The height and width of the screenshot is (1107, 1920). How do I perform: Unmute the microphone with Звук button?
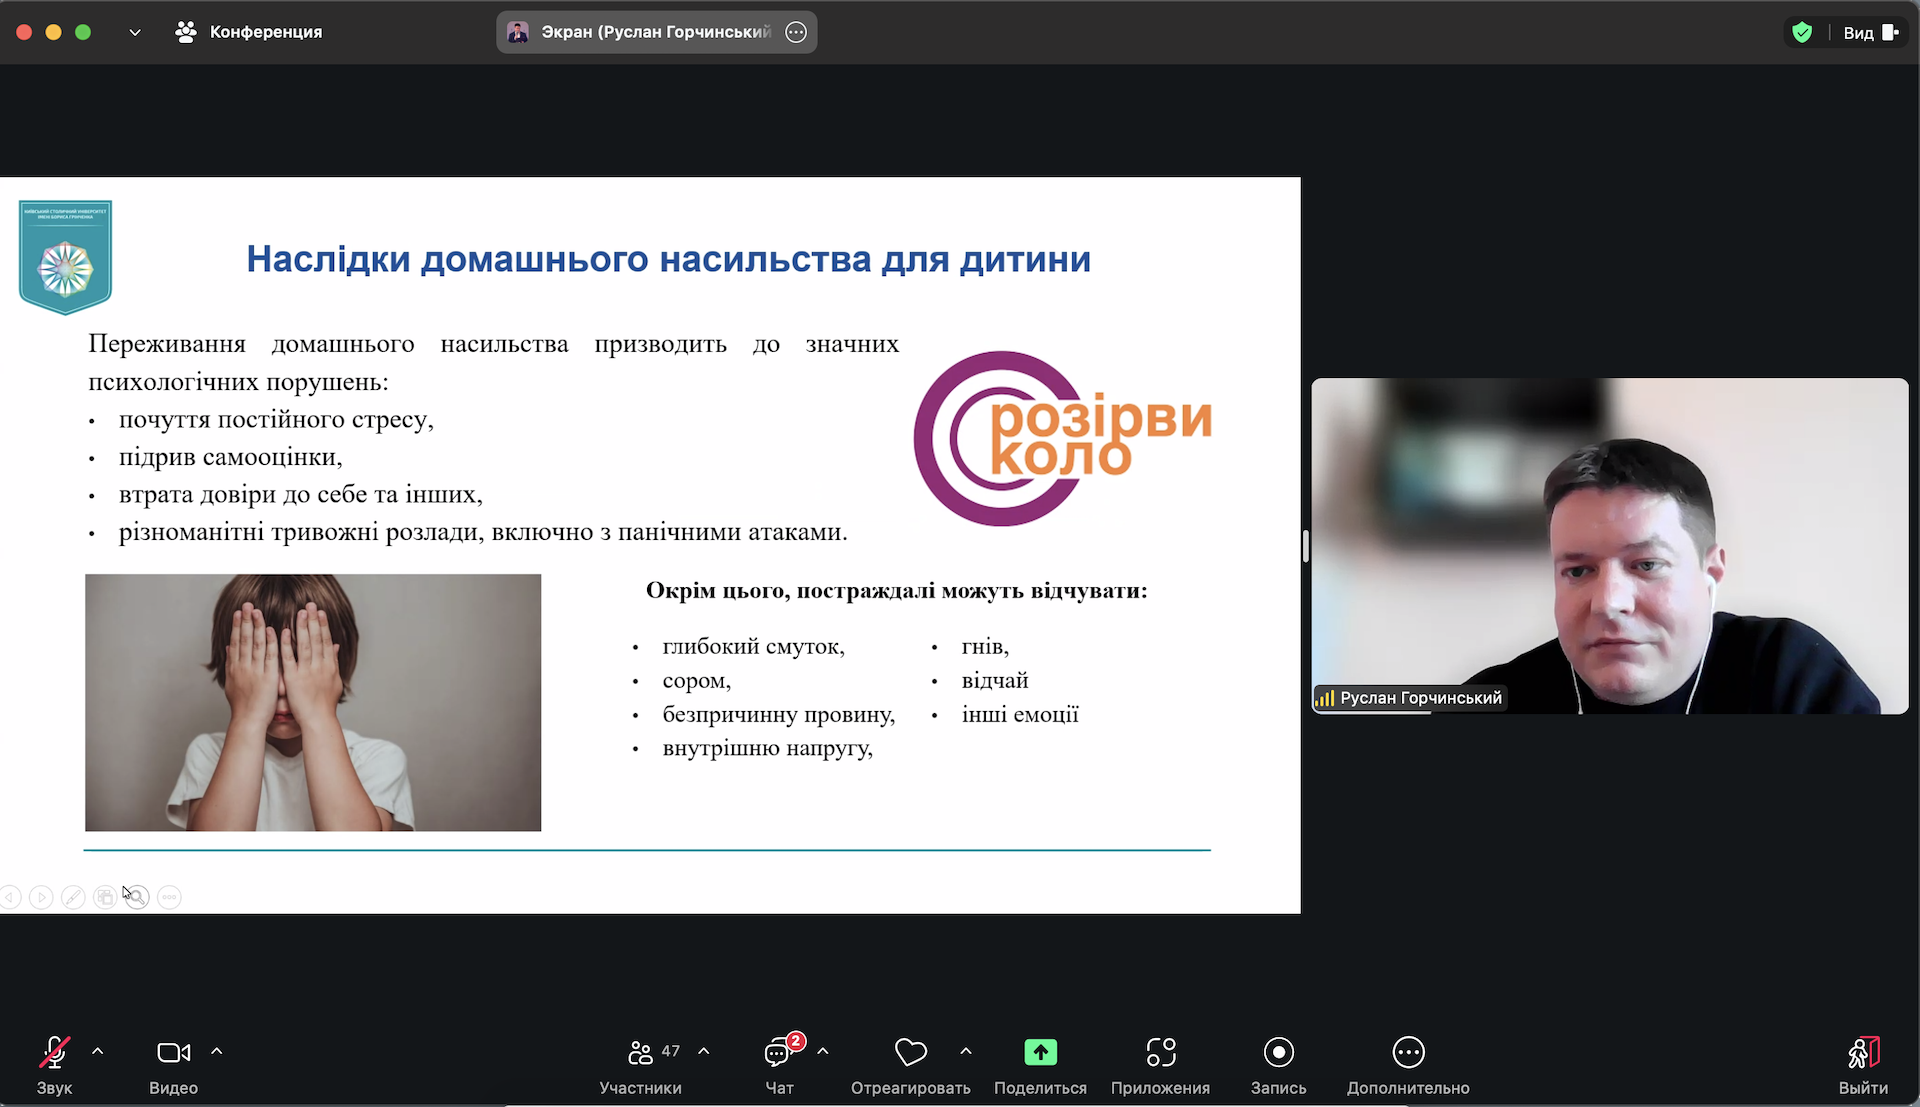(54, 1053)
